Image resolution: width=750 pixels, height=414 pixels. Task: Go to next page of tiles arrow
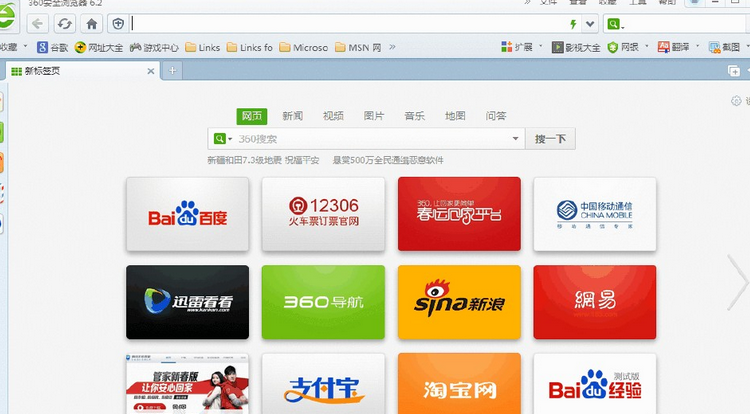coord(737,282)
